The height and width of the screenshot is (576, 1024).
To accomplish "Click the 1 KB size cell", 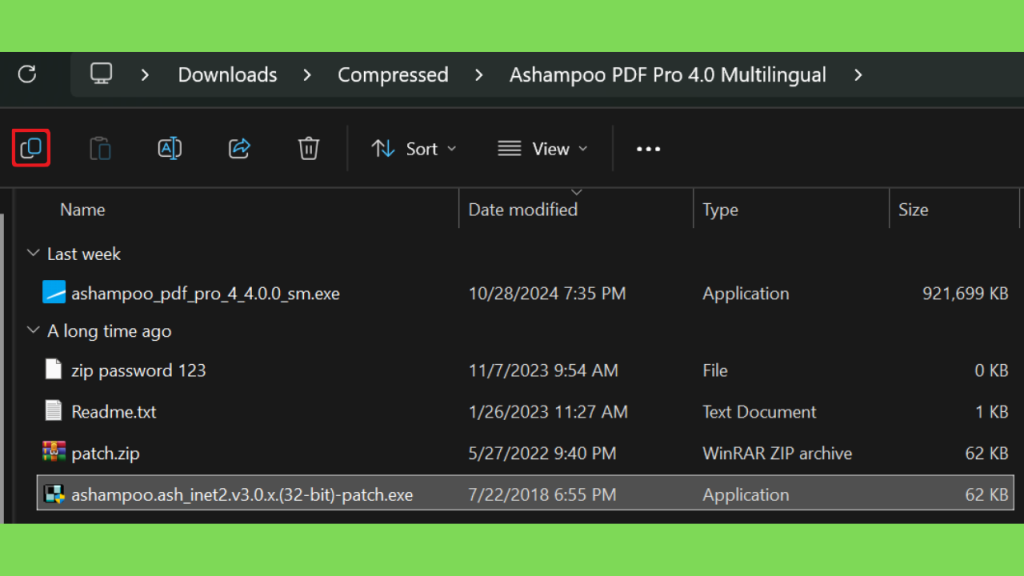I will 992,411.
